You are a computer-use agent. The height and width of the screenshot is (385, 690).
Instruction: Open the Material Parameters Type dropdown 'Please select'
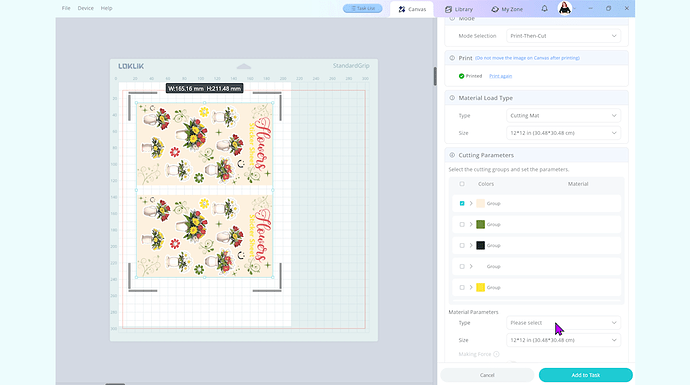coord(563,323)
